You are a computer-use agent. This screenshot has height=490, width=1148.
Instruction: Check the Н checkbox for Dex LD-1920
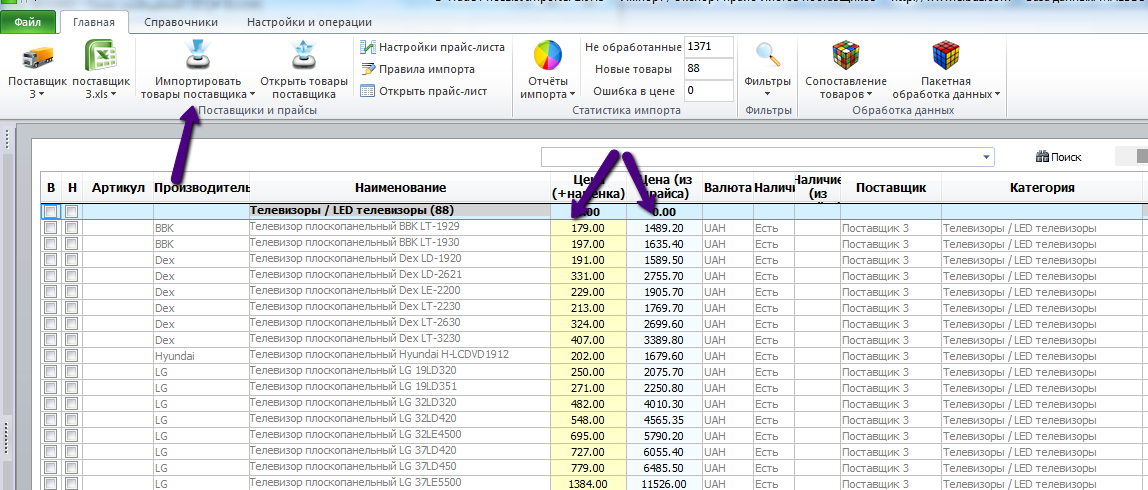pos(71,260)
